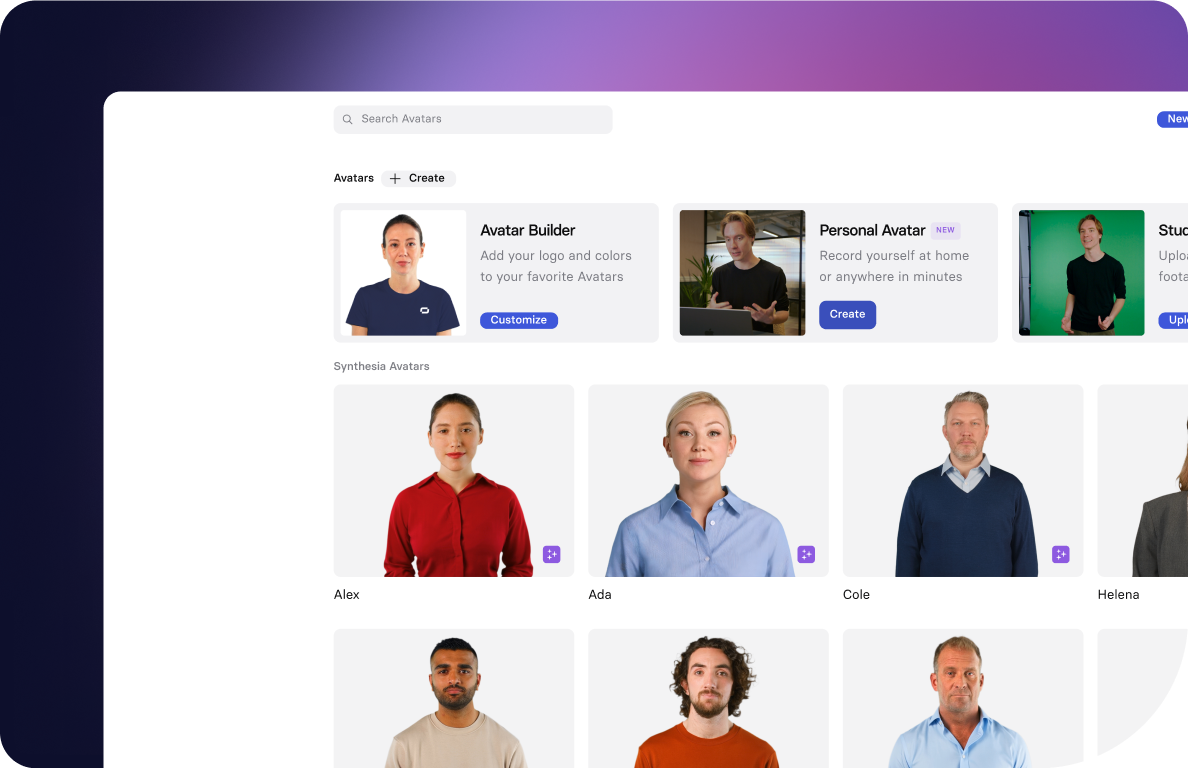Click the magnifier icon in search bar
The image size is (1188, 769).
348,120
